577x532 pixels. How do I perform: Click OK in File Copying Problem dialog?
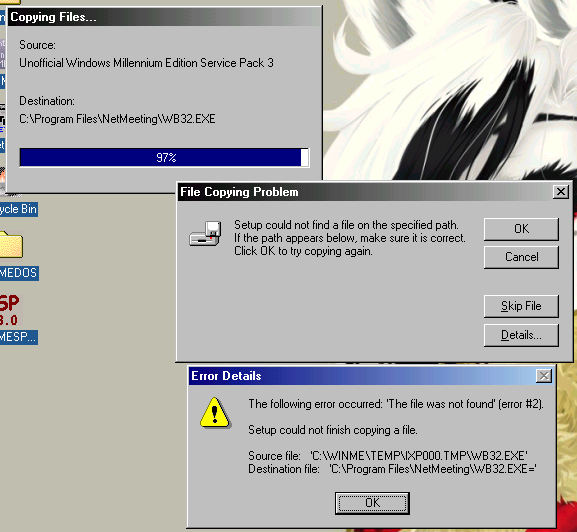click(521, 229)
